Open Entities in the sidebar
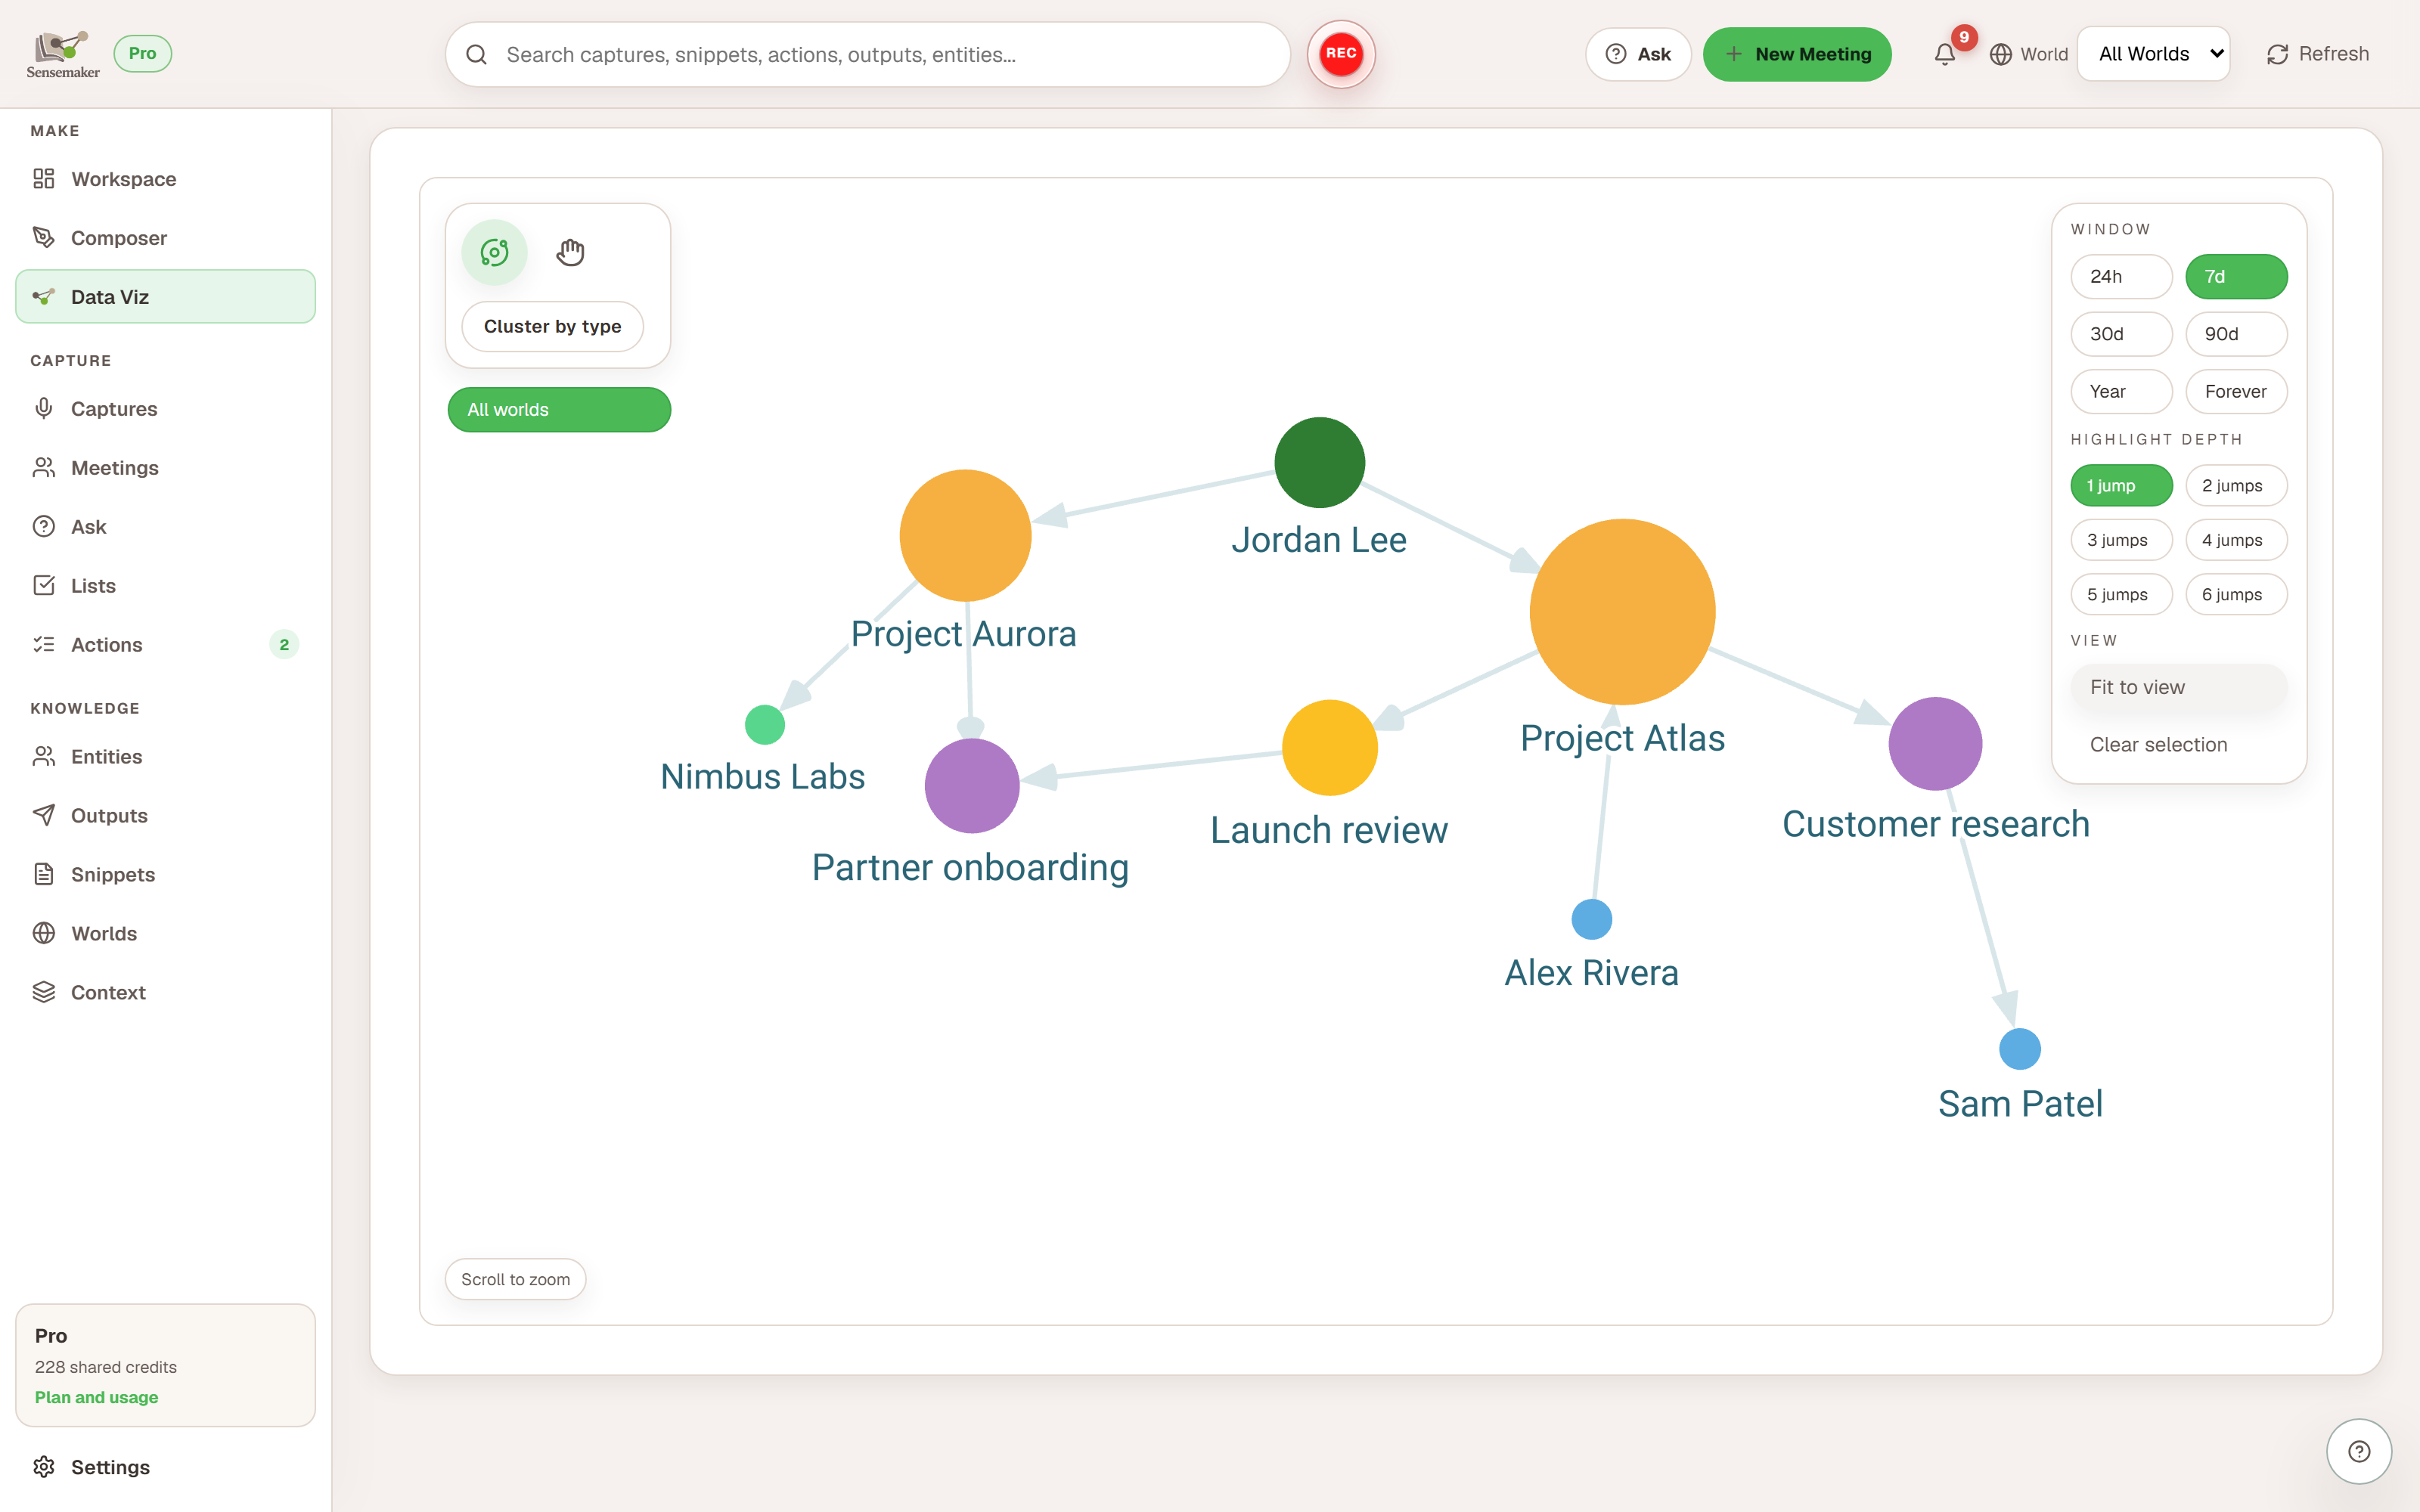2420x1512 pixels. (165, 757)
